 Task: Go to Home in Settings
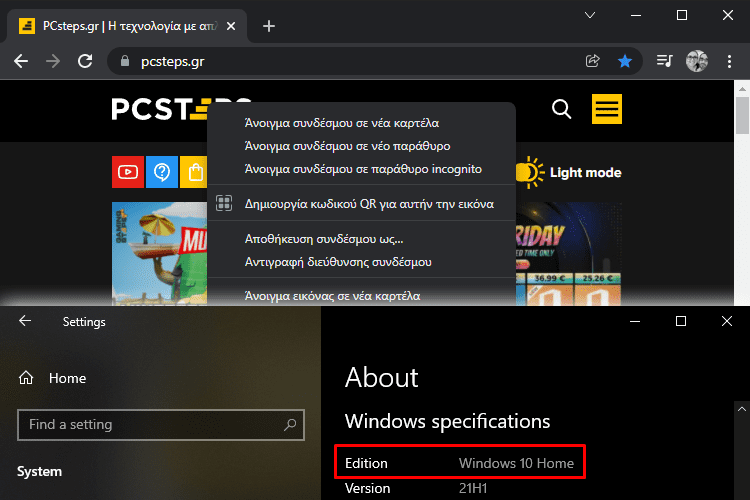coord(53,378)
